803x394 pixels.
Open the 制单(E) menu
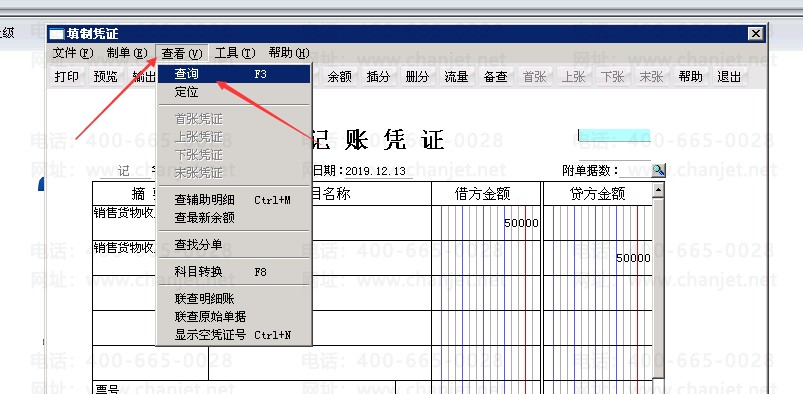point(127,53)
